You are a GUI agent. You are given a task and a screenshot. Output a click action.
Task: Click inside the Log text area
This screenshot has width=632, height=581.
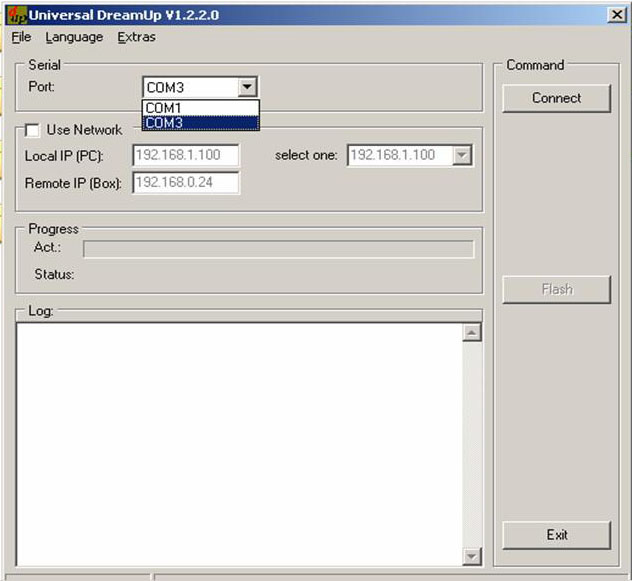coord(240,444)
